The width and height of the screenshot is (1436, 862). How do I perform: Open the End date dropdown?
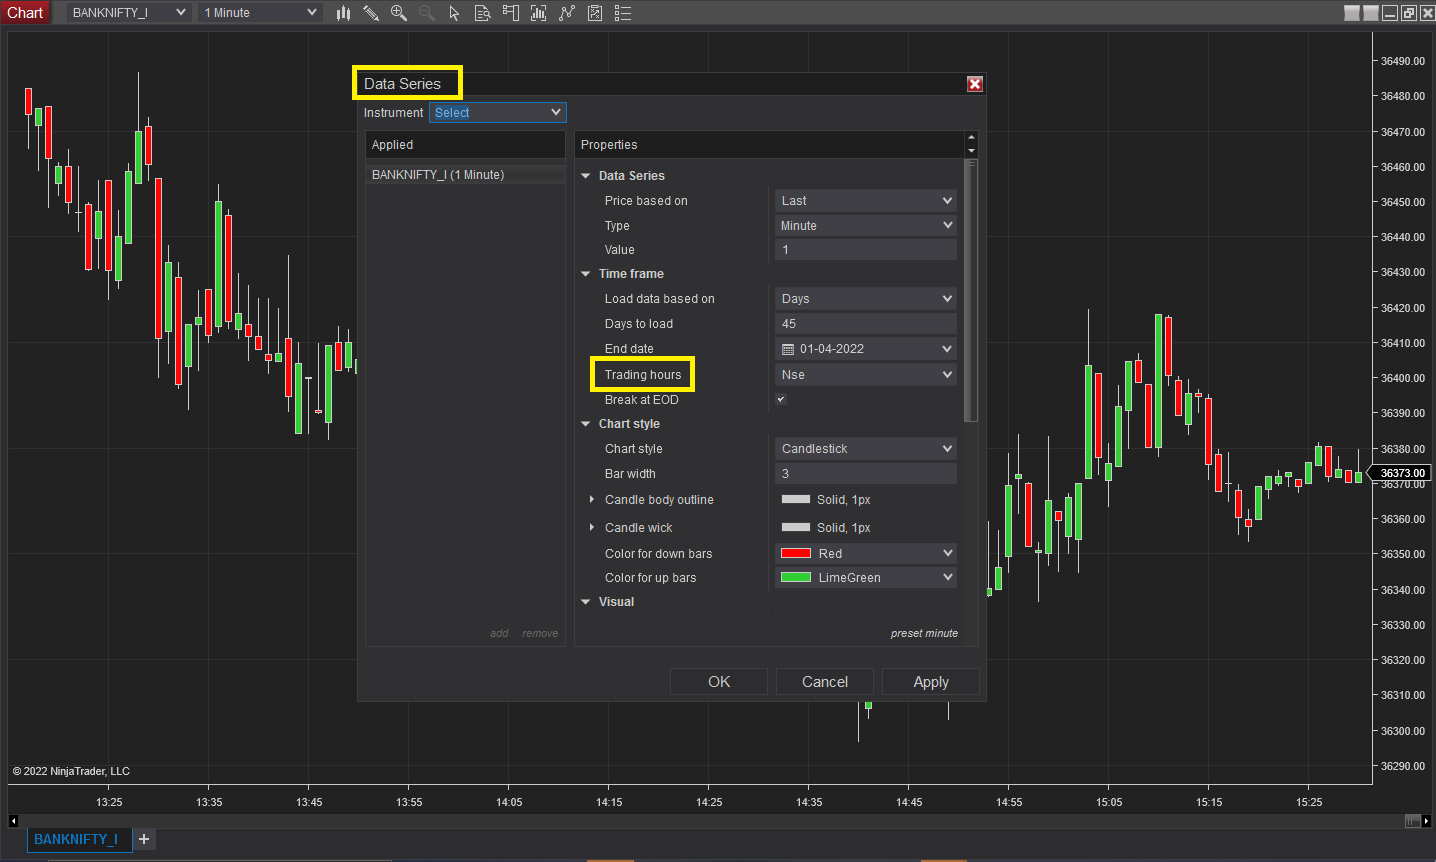point(866,349)
